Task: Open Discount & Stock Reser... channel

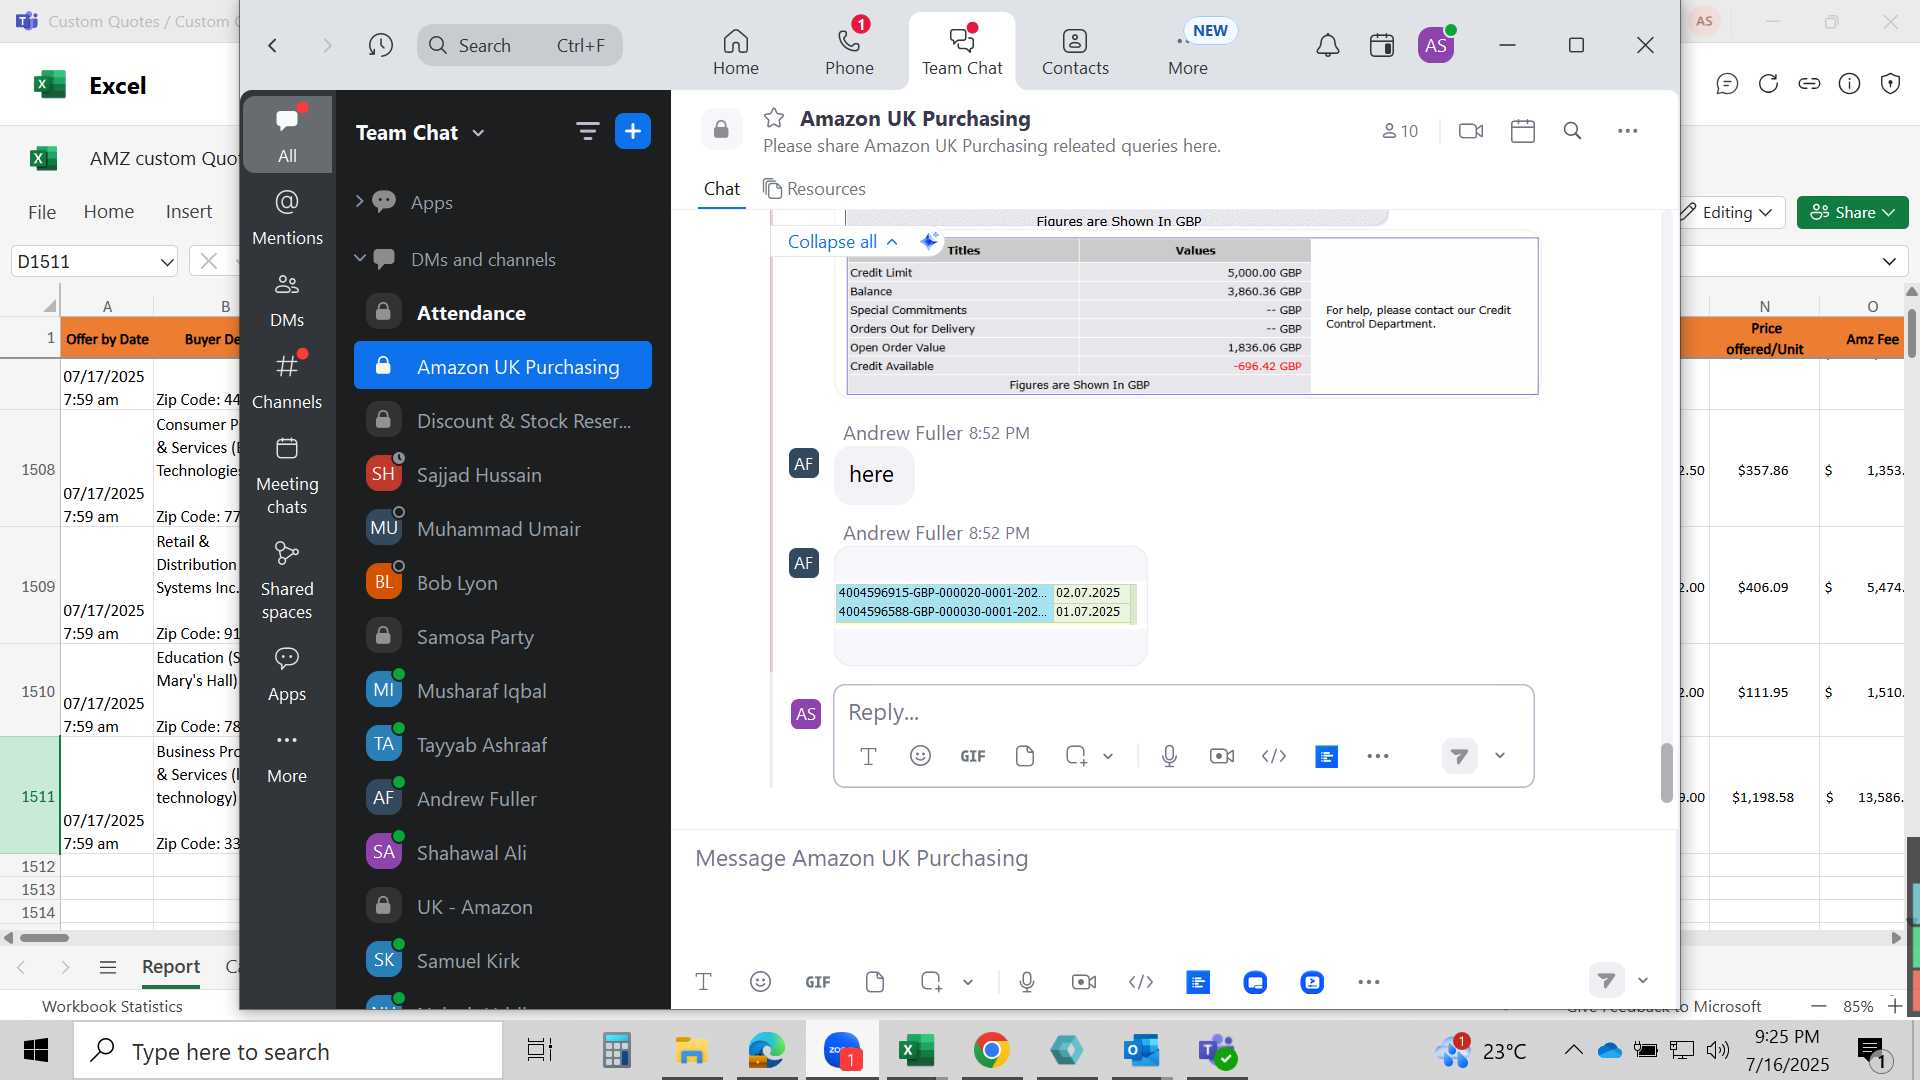Action: [503, 421]
